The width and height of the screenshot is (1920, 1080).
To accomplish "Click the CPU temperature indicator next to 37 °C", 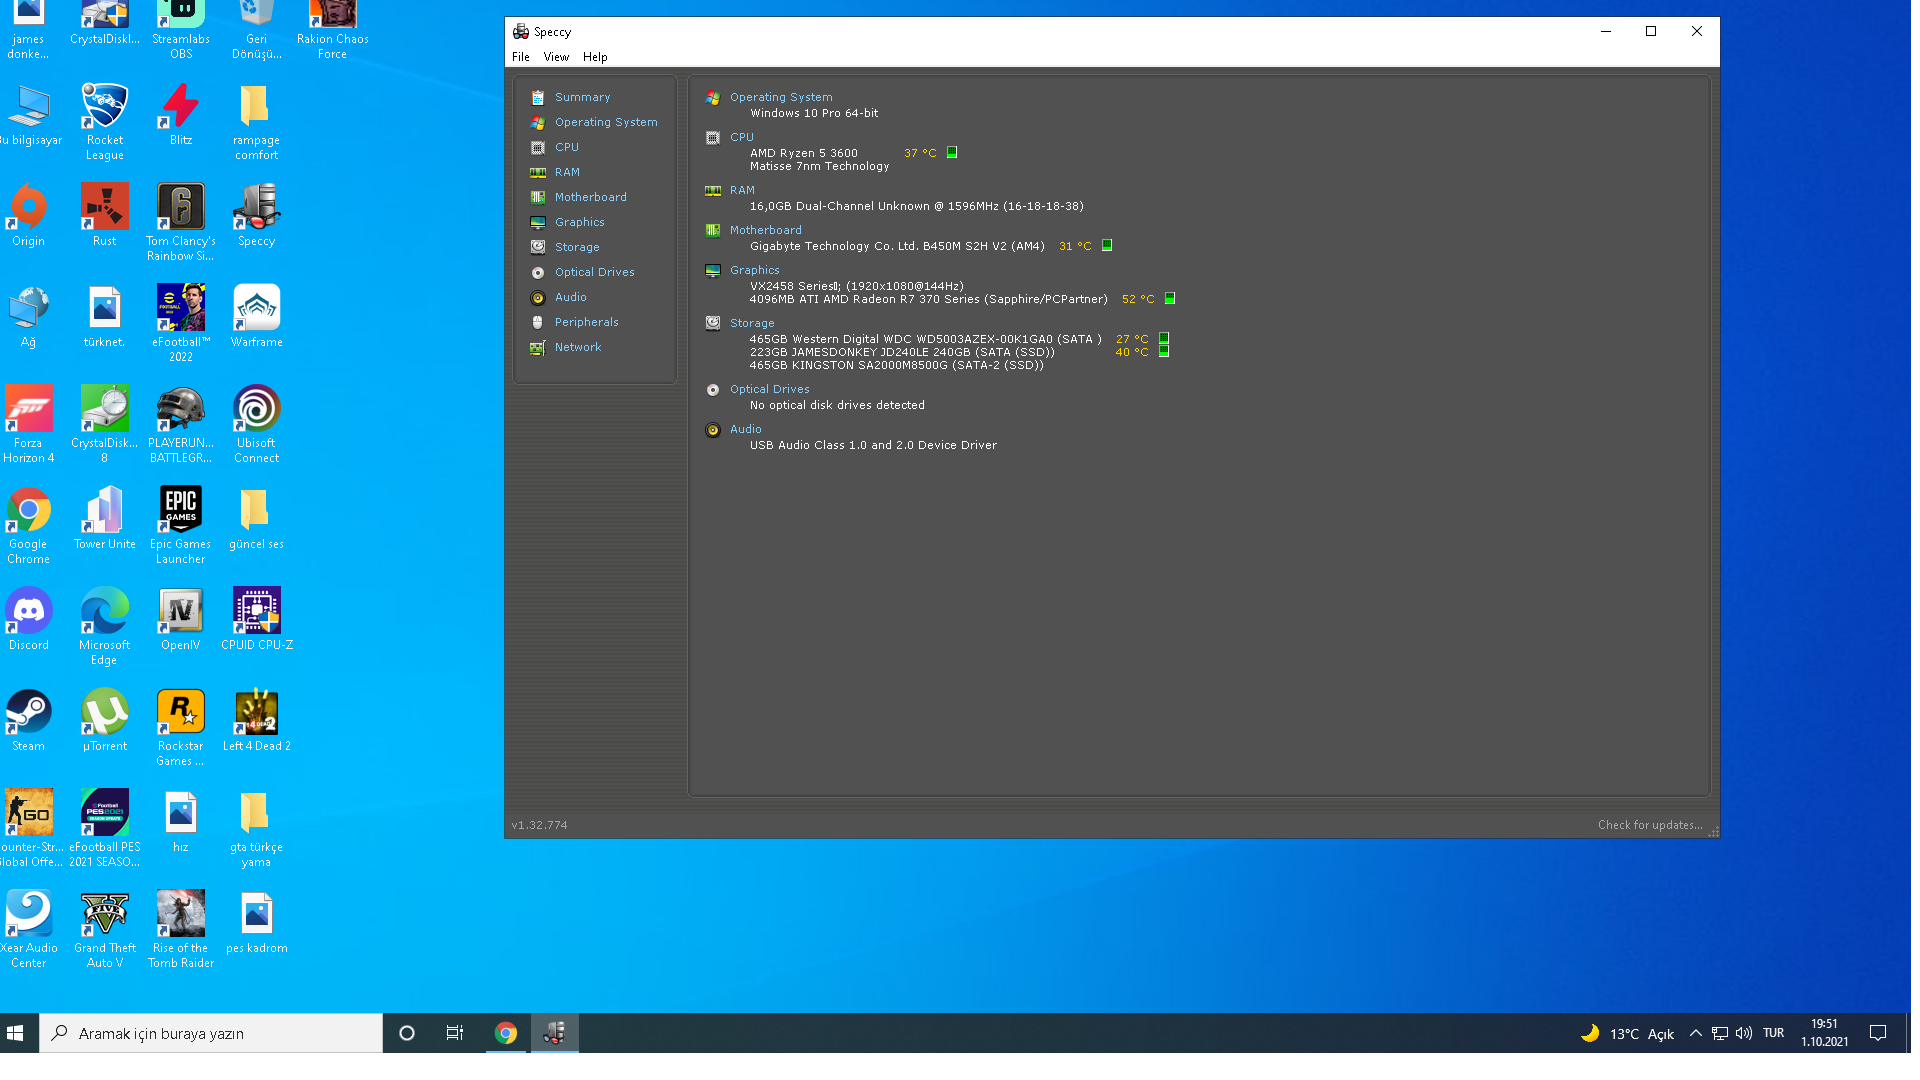I will point(952,152).
